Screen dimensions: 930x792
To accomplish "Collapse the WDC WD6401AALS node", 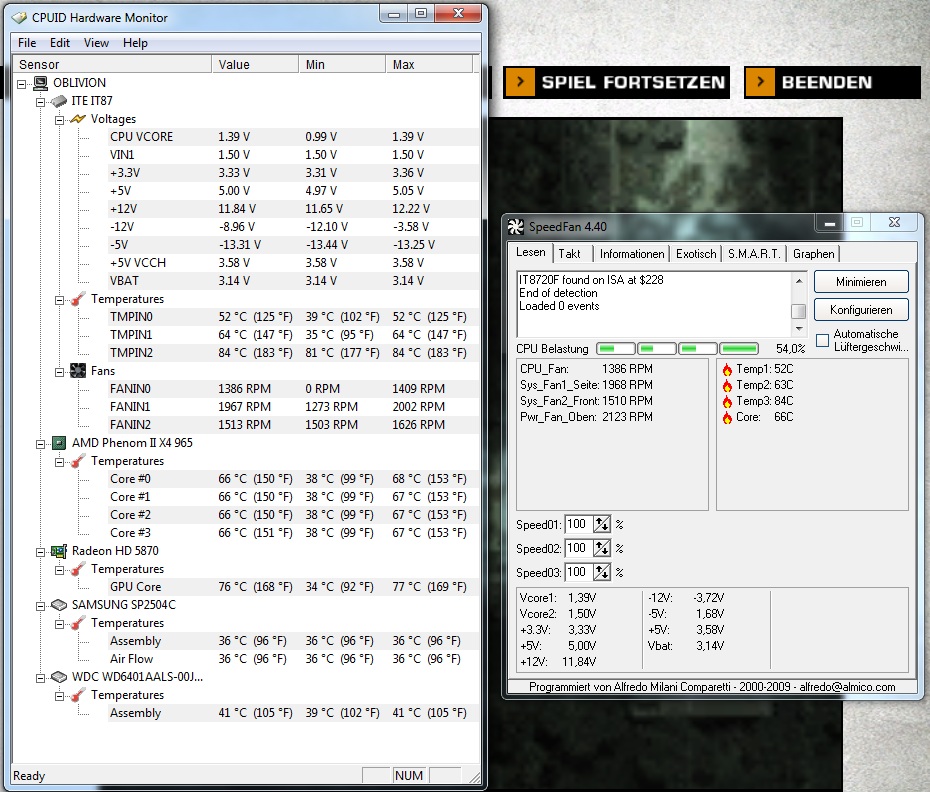I will tap(40, 678).
